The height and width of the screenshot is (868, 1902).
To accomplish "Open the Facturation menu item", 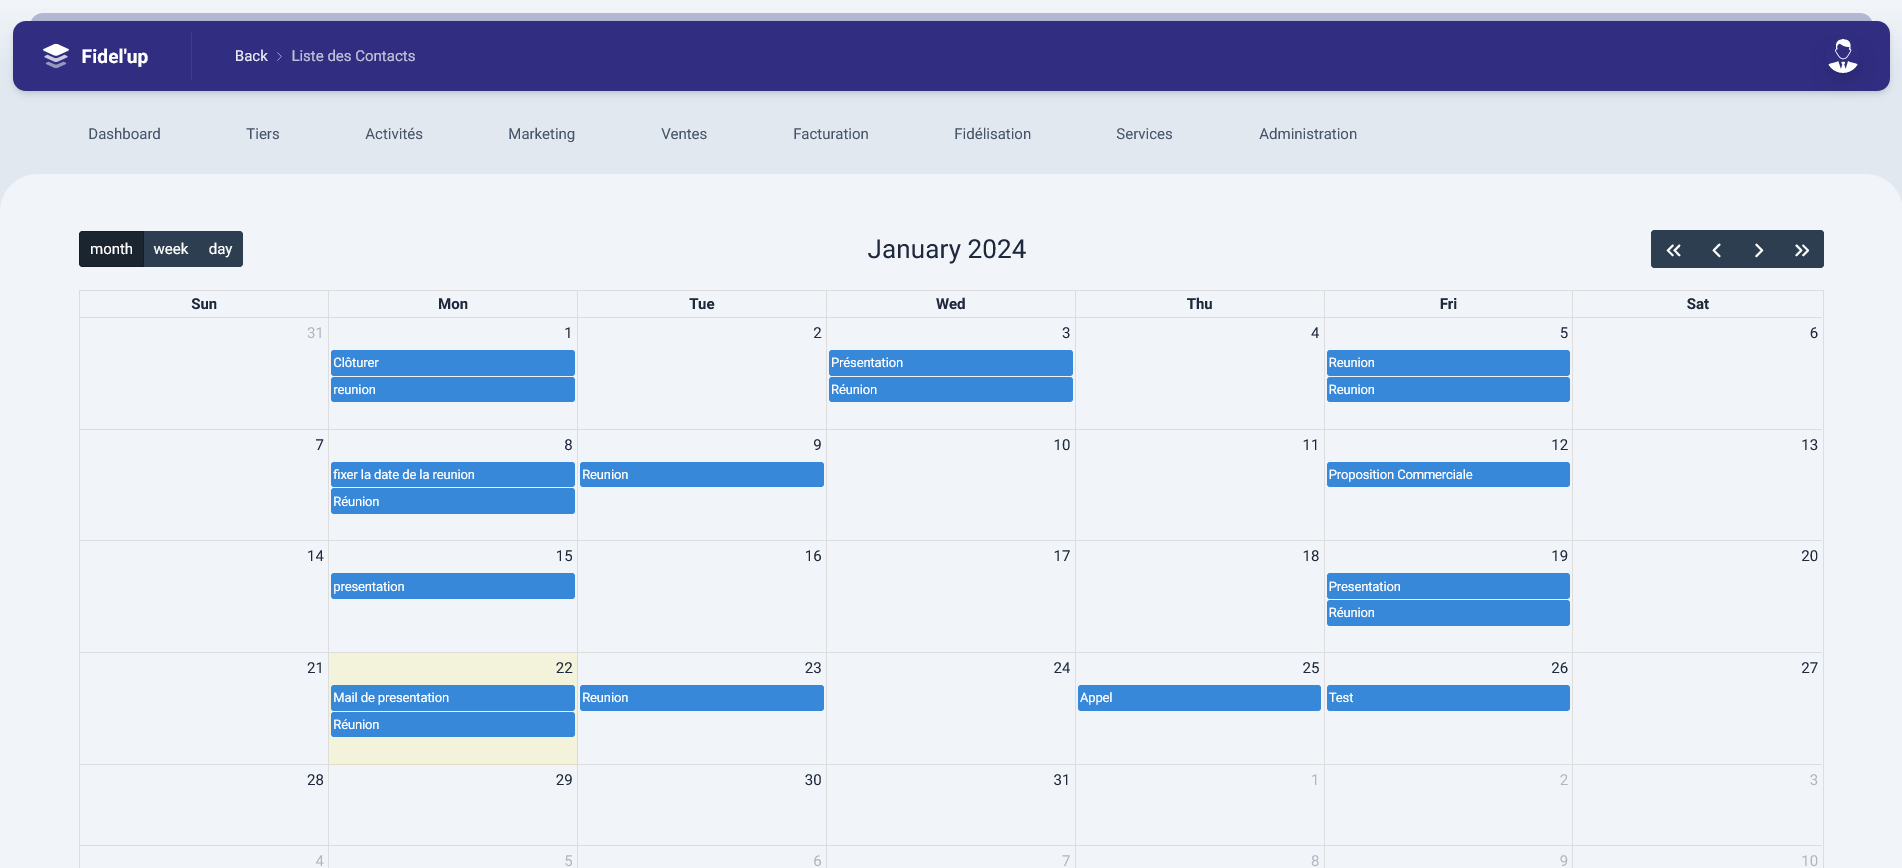I will coord(830,134).
